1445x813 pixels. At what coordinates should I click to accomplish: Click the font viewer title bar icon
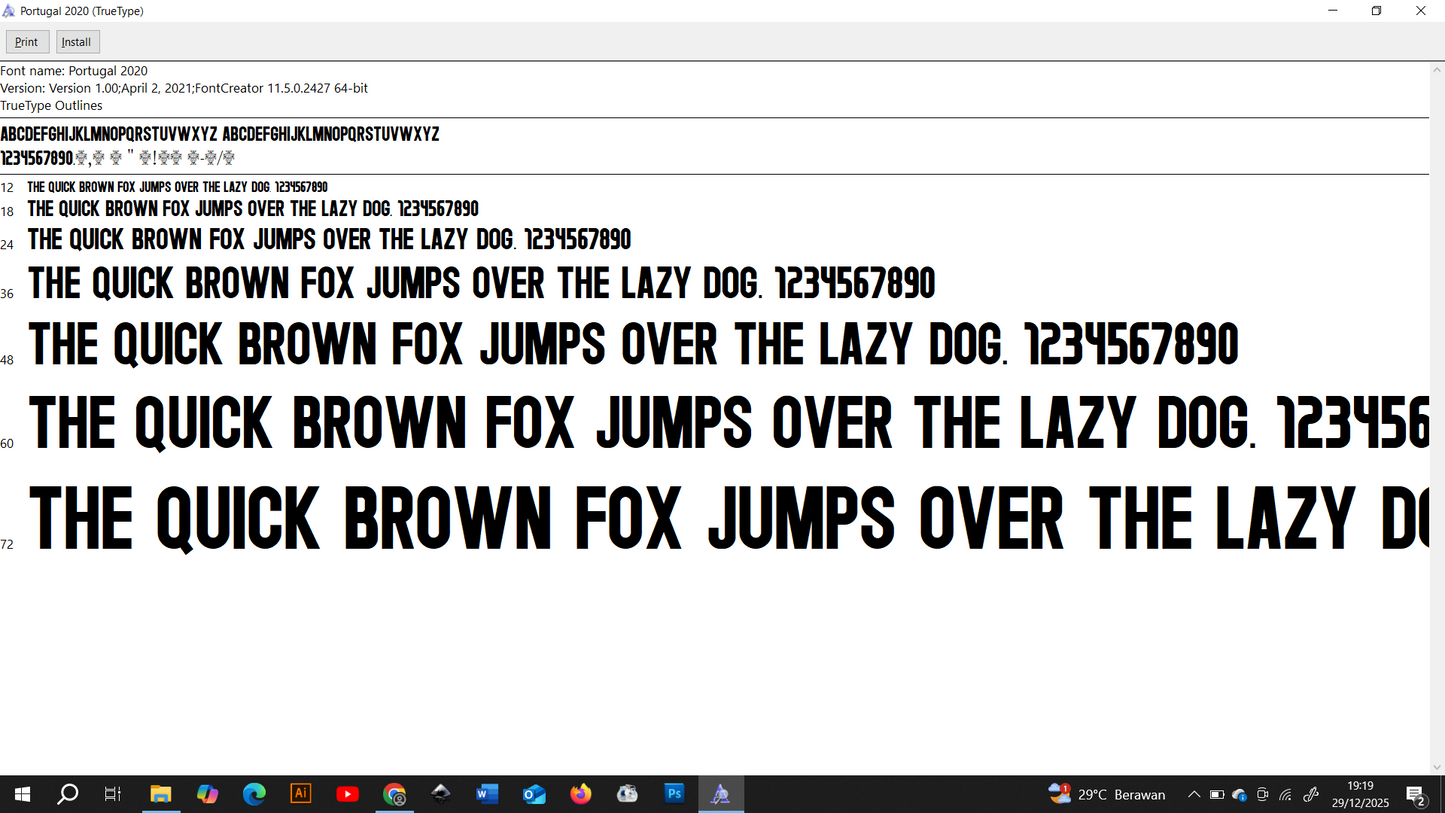pos(9,11)
